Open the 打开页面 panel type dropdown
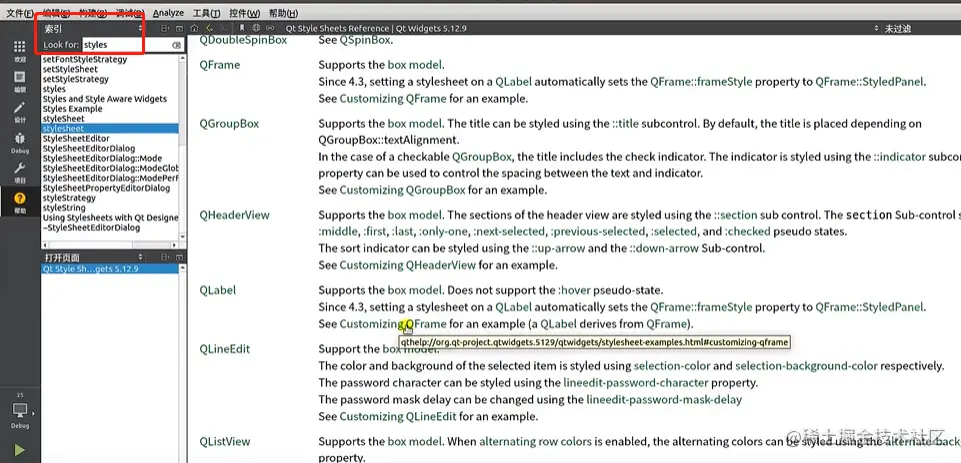 coord(92,257)
